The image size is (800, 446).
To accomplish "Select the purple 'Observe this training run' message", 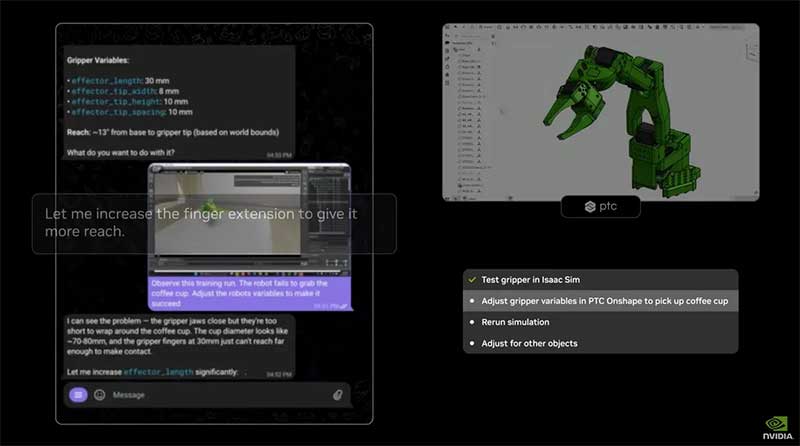I will point(249,293).
